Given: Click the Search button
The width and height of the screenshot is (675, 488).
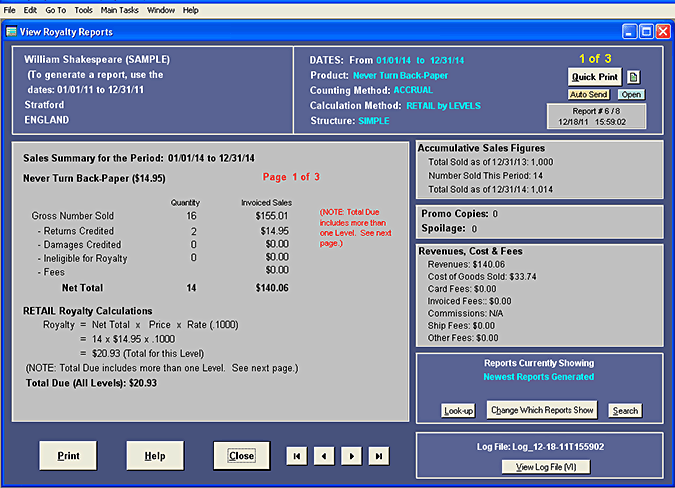Looking at the screenshot, I should coord(625,411).
